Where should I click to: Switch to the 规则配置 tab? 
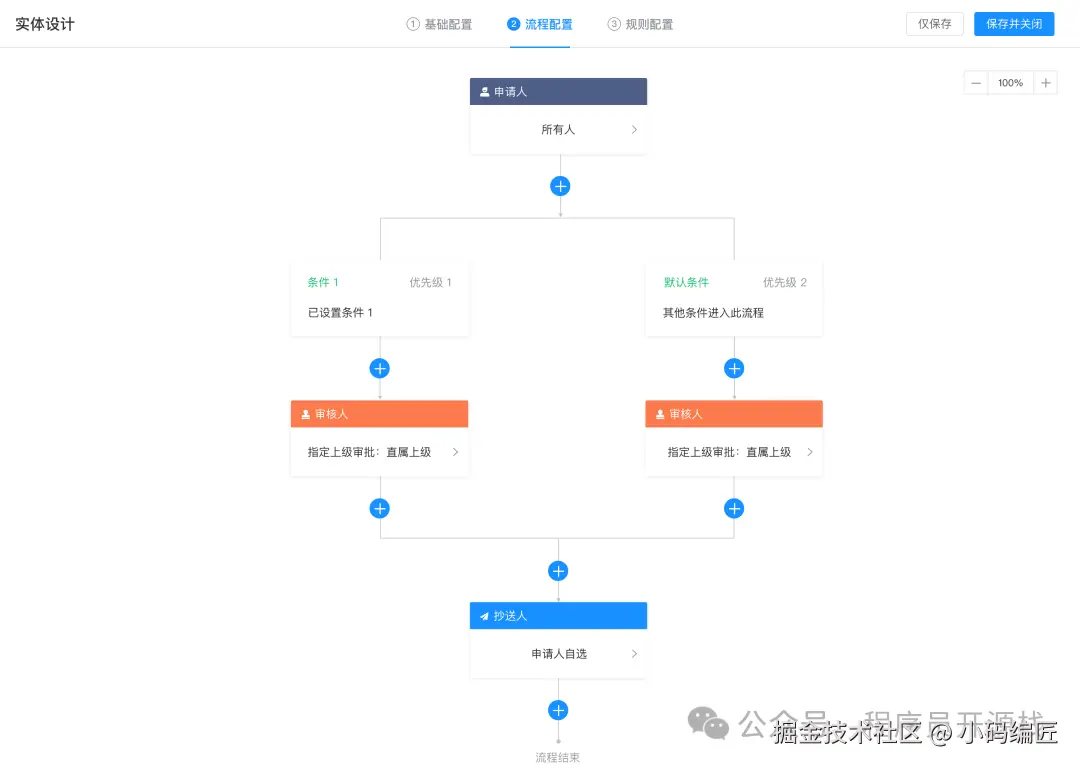tap(641, 23)
